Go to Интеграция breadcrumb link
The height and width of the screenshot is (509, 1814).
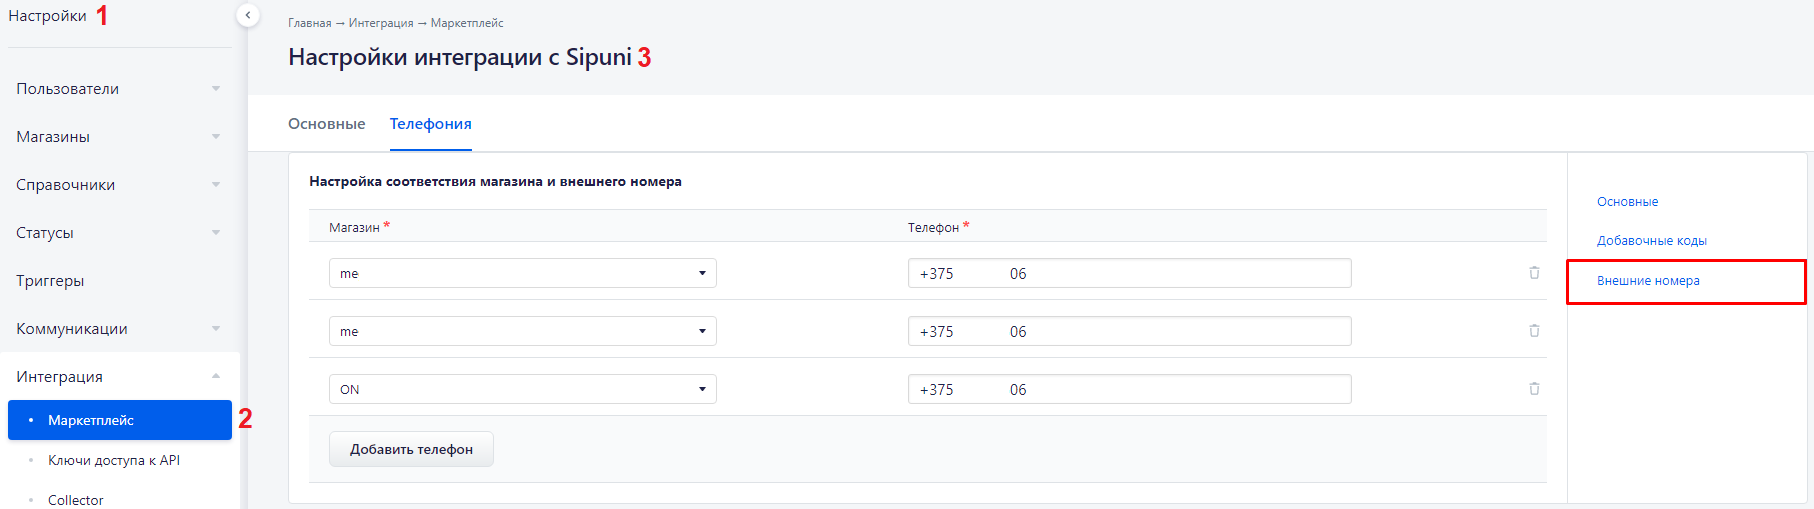381,23
